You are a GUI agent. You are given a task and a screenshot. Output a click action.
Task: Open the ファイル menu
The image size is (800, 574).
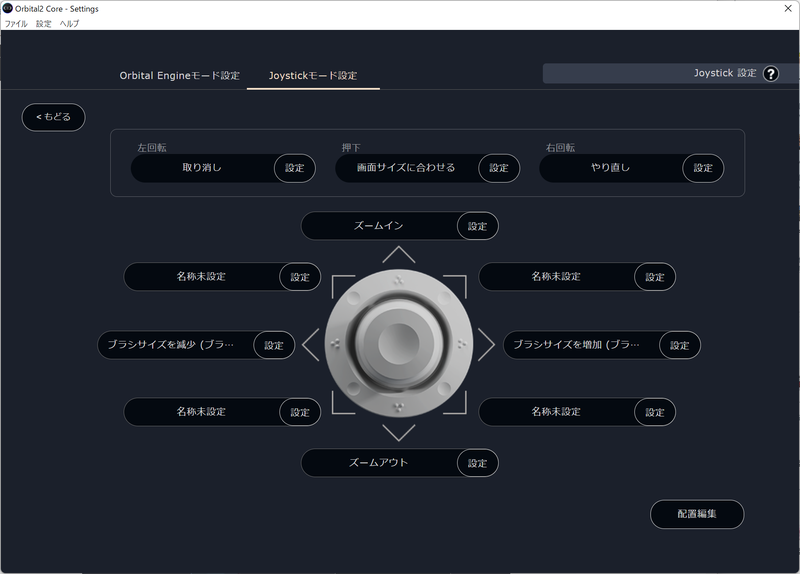(16, 23)
